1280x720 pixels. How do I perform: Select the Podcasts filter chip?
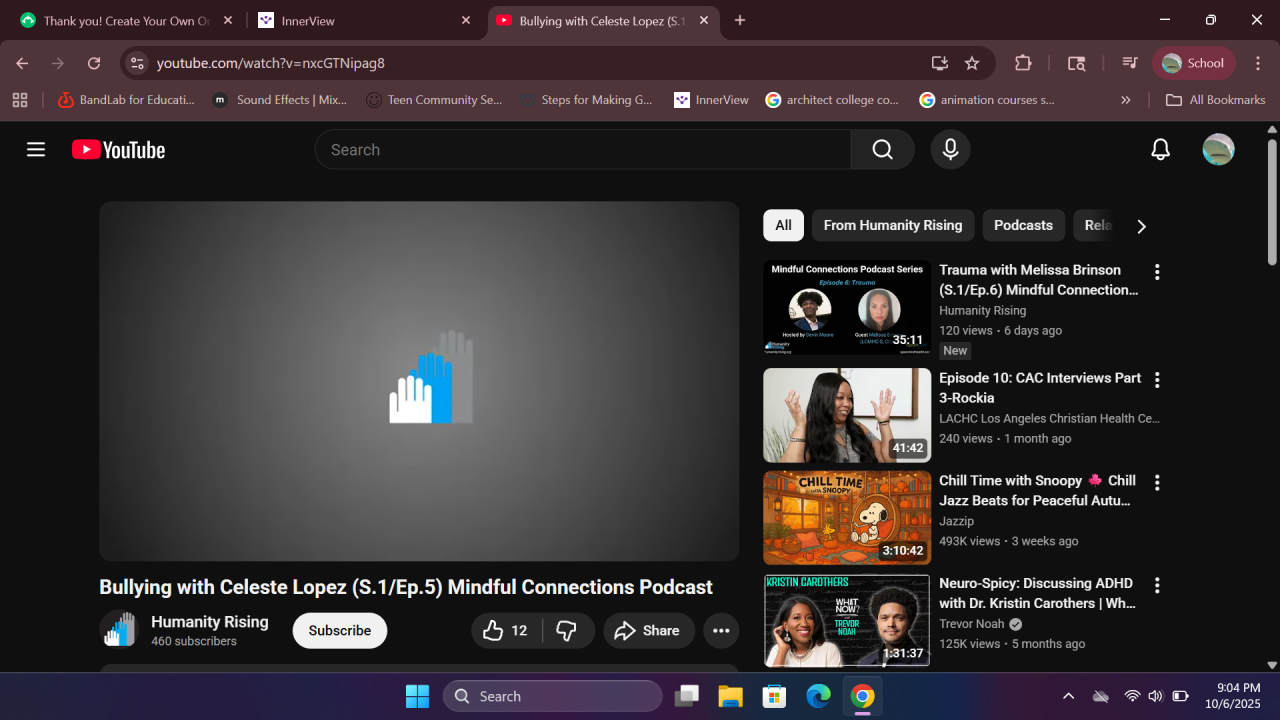[1023, 225]
